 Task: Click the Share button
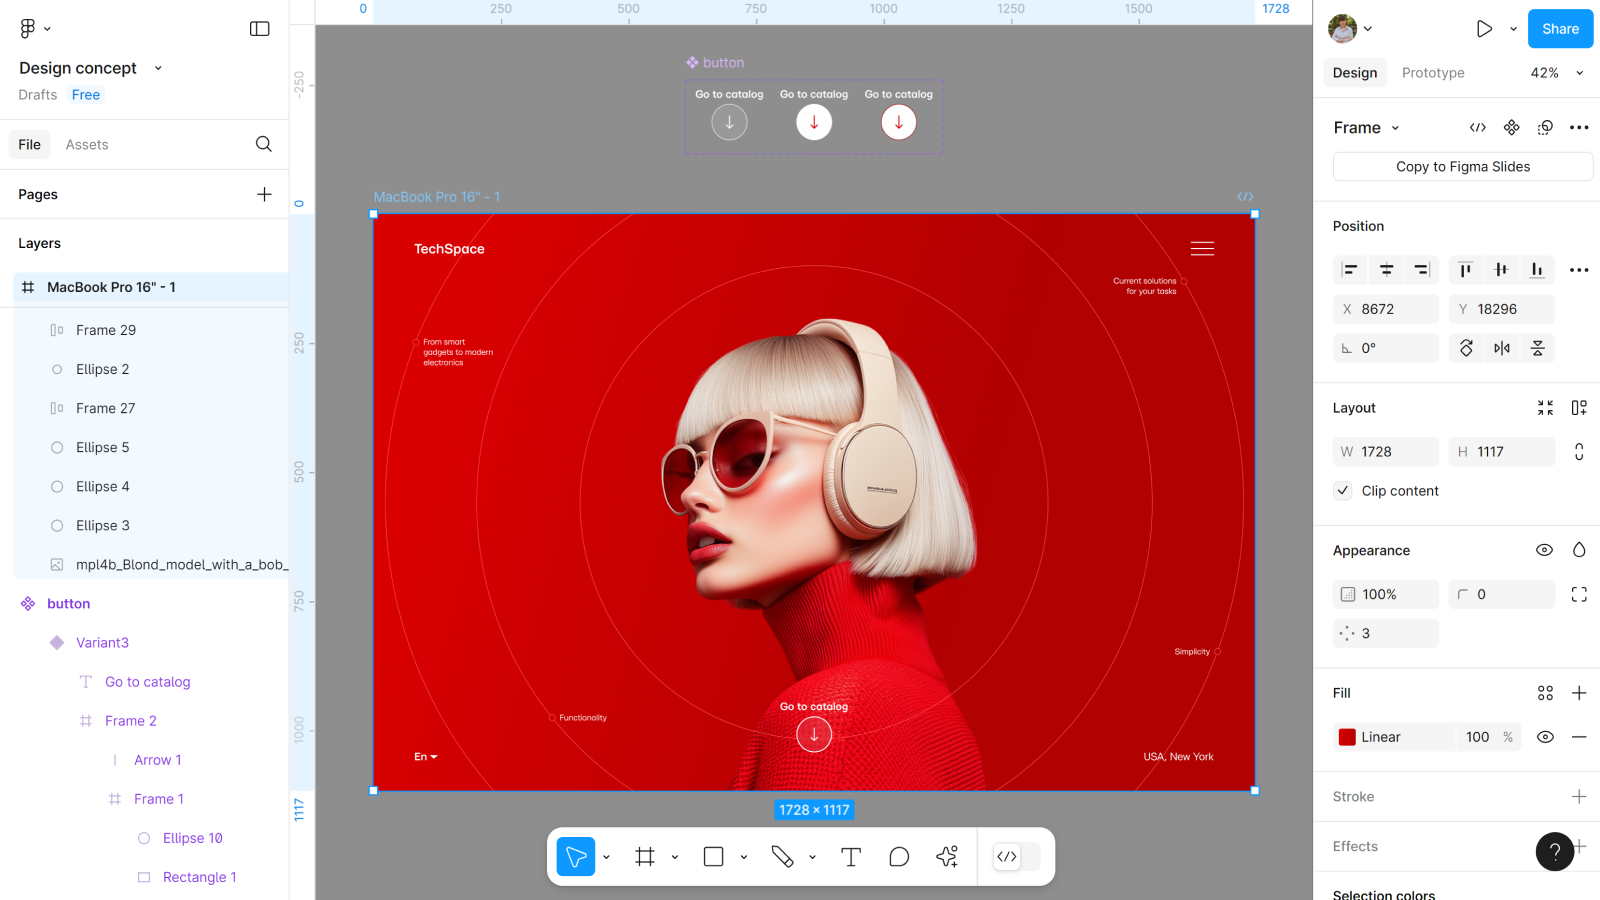[1559, 29]
